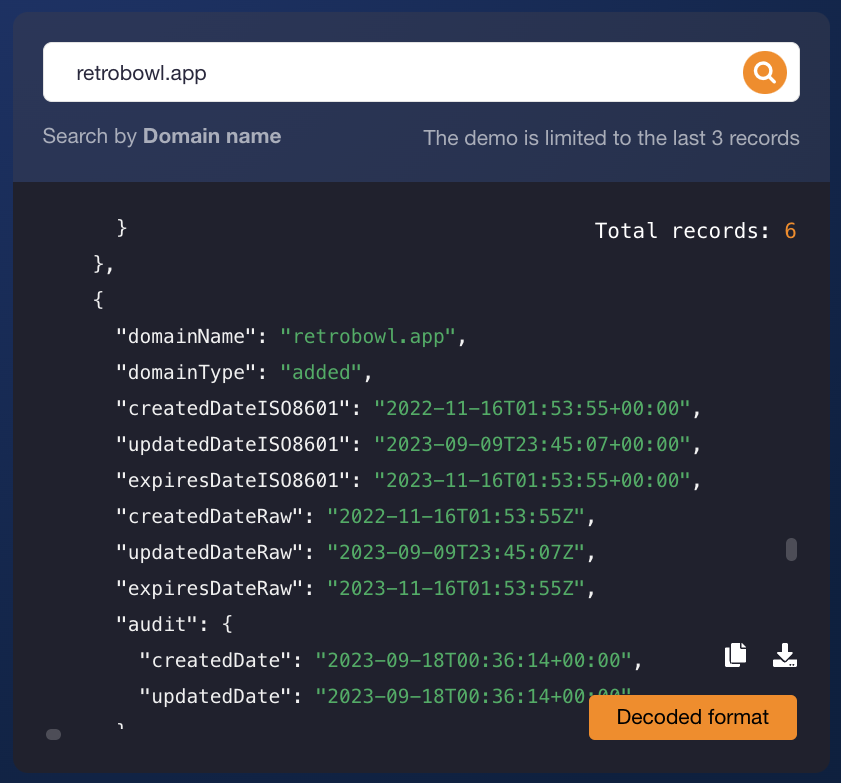Click the horizontal scrollbar thumb

point(53,734)
